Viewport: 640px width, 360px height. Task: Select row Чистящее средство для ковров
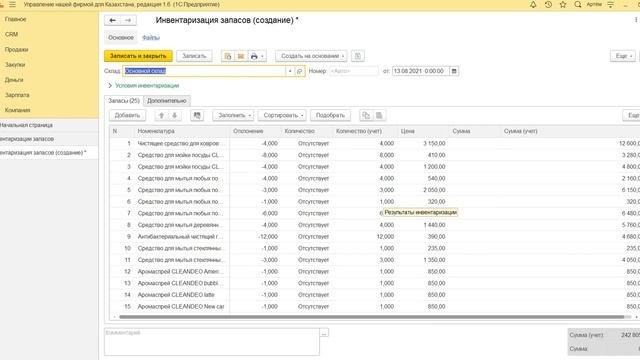pos(375,143)
